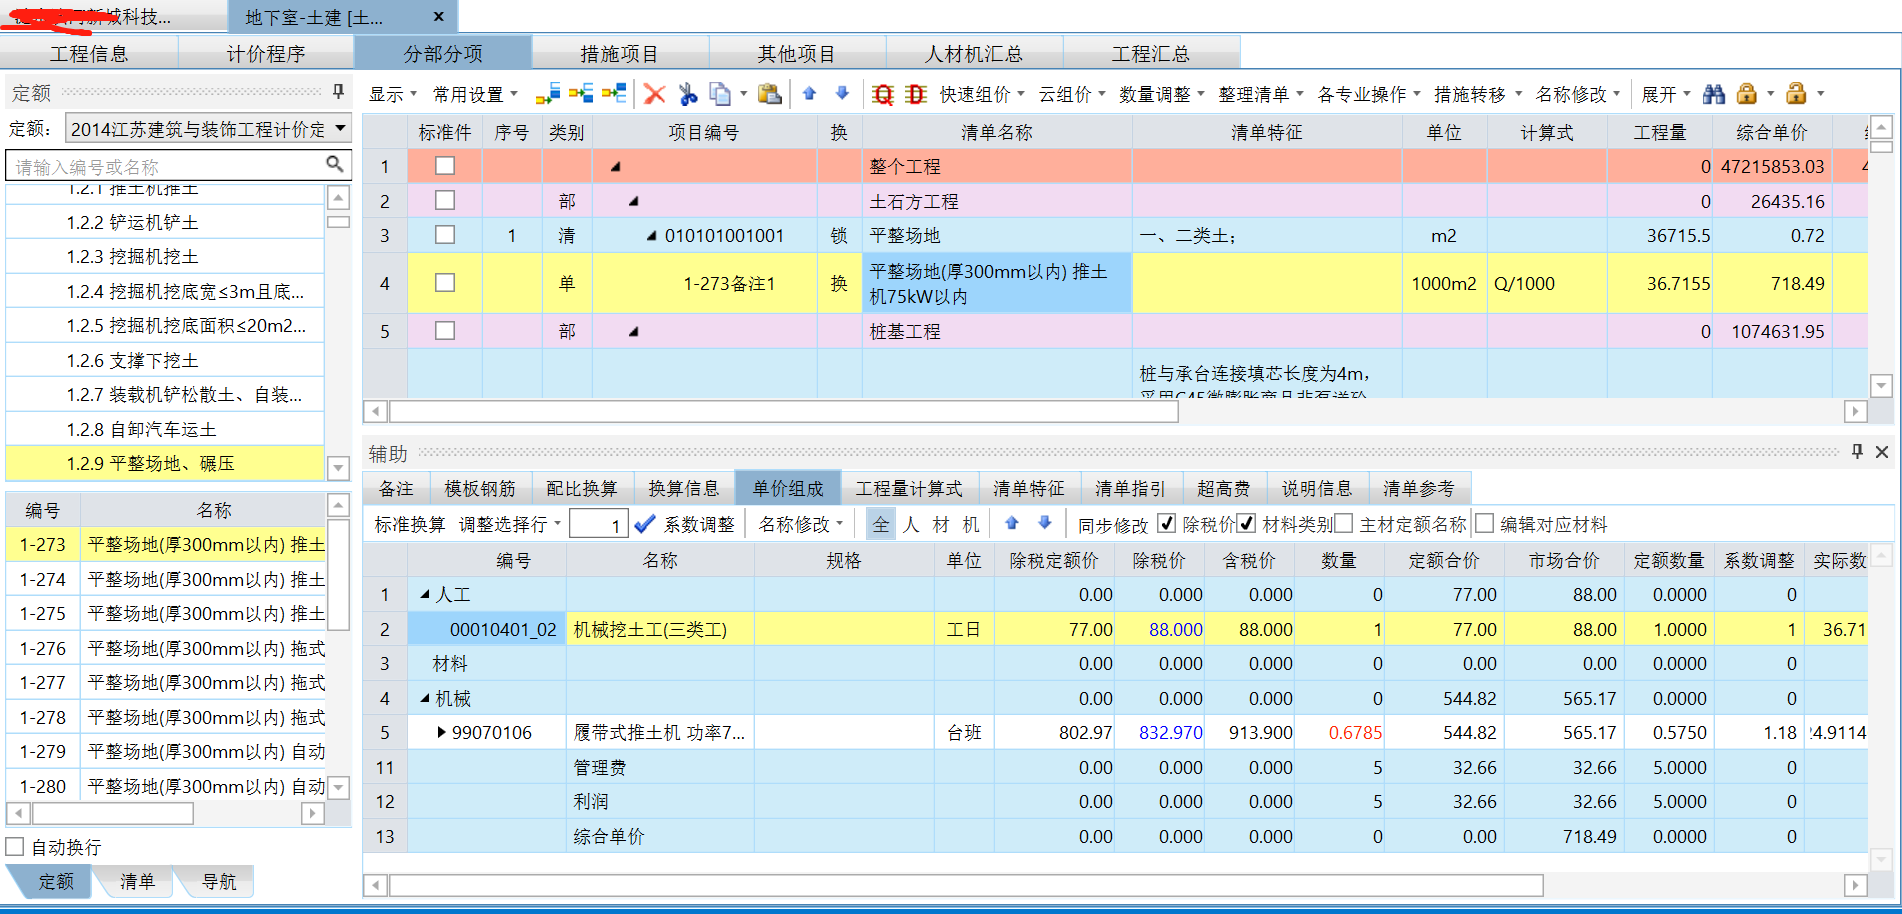The width and height of the screenshot is (1902, 914).
Task: Enable the 编辑对应材料 checkbox
Action: pyautogui.click(x=1484, y=523)
